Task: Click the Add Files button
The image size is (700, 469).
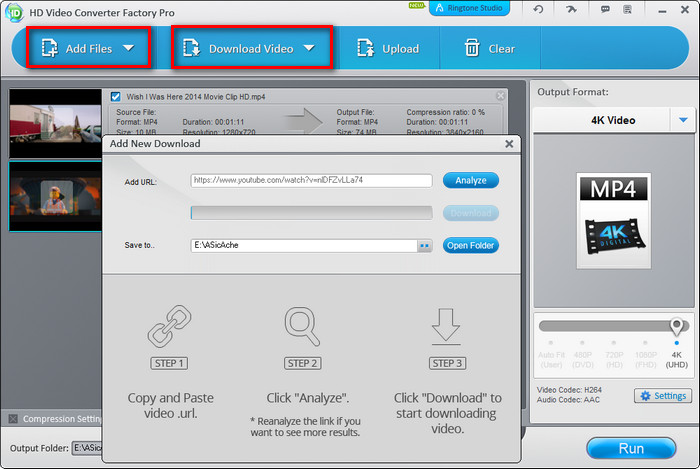Action: pos(88,47)
